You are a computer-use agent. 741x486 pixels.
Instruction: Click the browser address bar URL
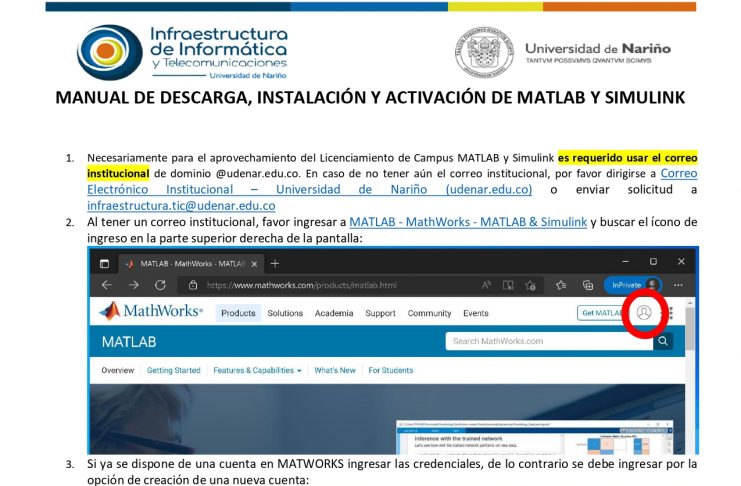302,285
